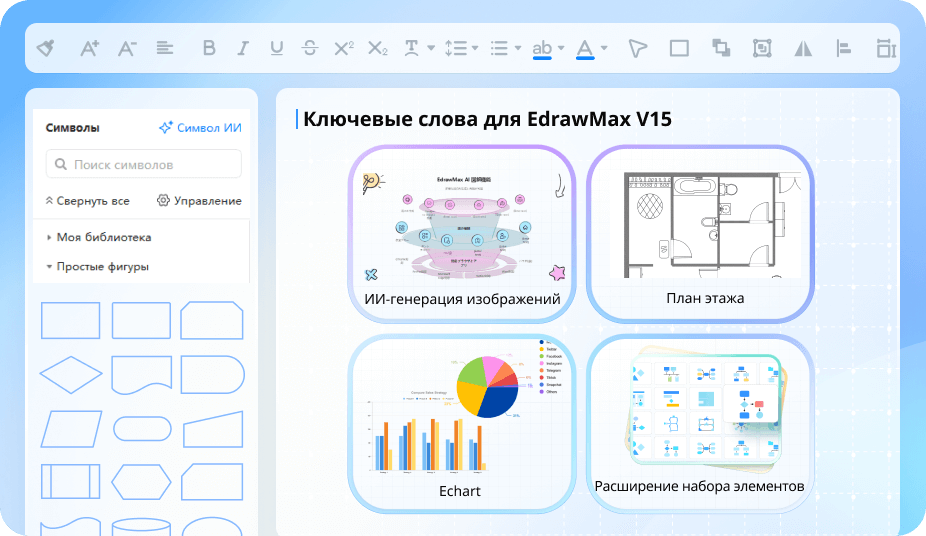Image resolution: width=926 pixels, height=536 pixels.
Task: Toggle underline formatting
Action: (276, 48)
